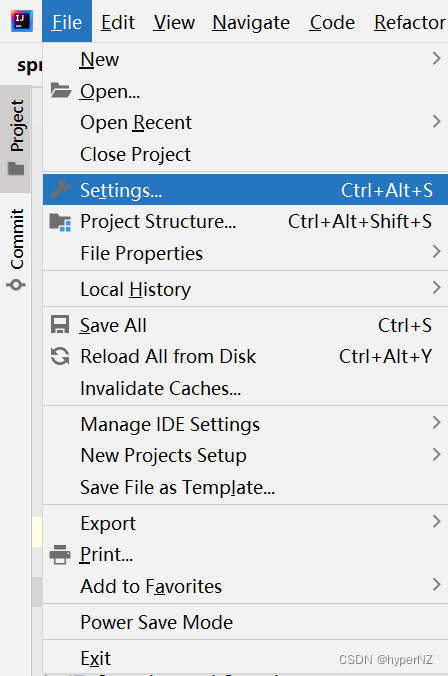
Task: Expand the New submenu arrow
Action: point(436,59)
